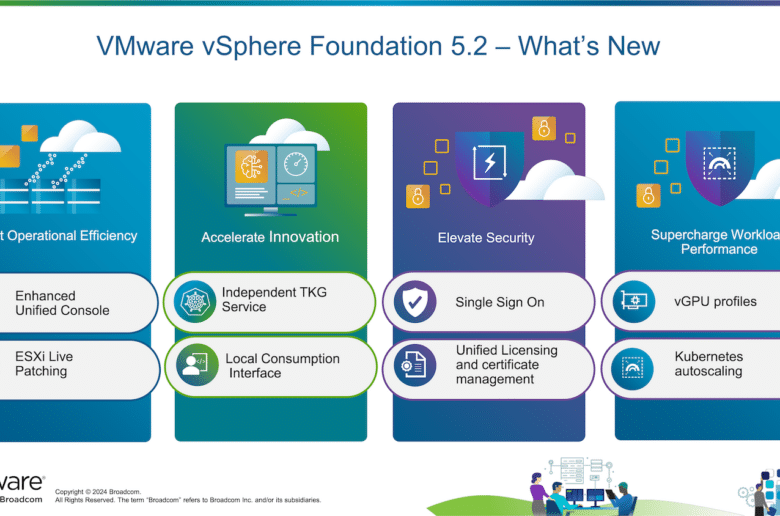This screenshot has width=780, height=516.
Task: Click the monitor illustration above Accelerate Innovation
Action: (x=270, y=180)
